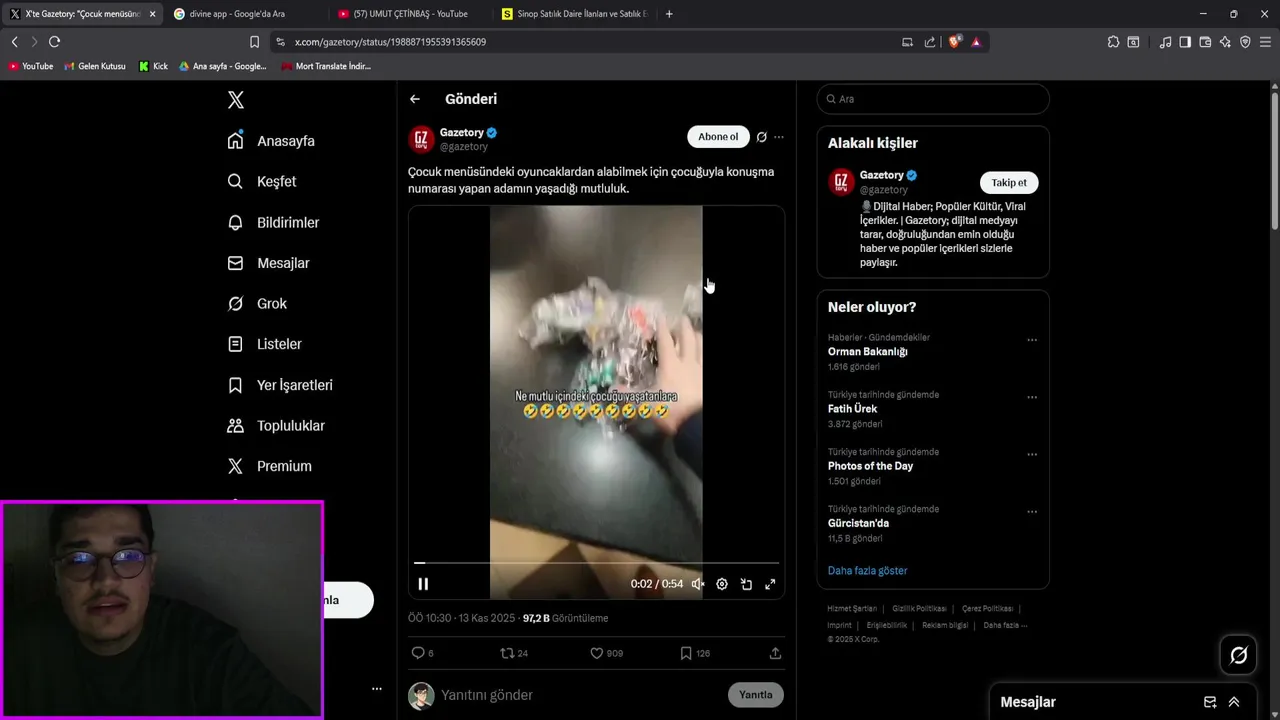
Task: Open the Brave VPN shield icon
Action: pos(1245,42)
